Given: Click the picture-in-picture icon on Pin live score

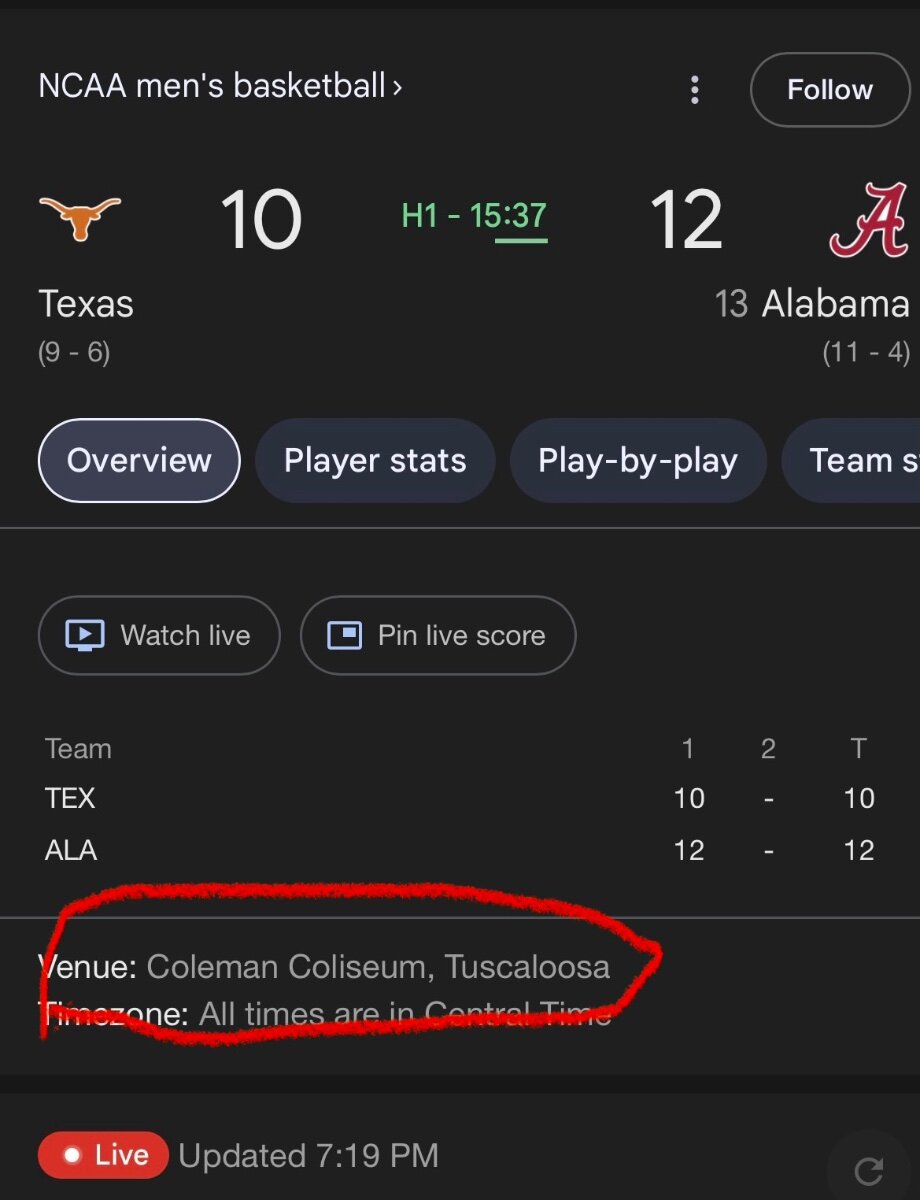Looking at the screenshot, I should pos(345,635).
